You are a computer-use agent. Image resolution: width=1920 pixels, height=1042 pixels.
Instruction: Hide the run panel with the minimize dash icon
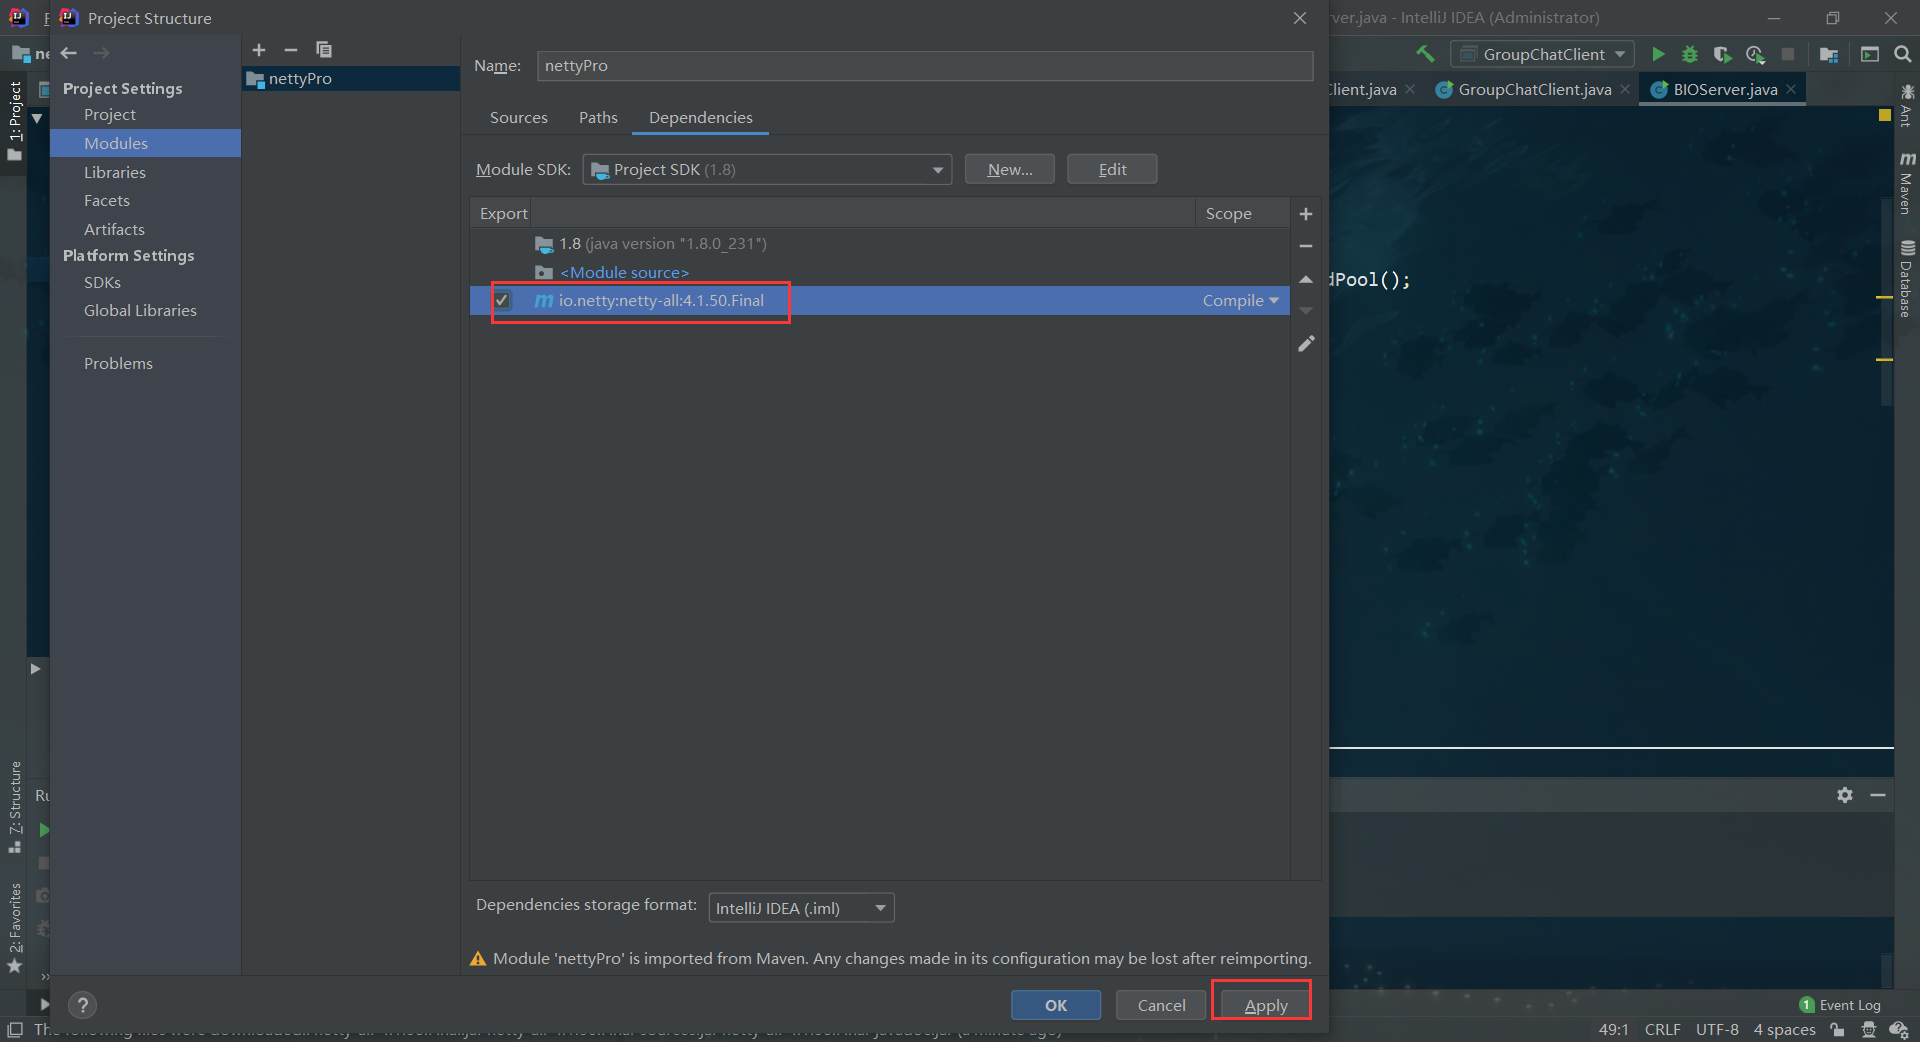click(1878, 795)
